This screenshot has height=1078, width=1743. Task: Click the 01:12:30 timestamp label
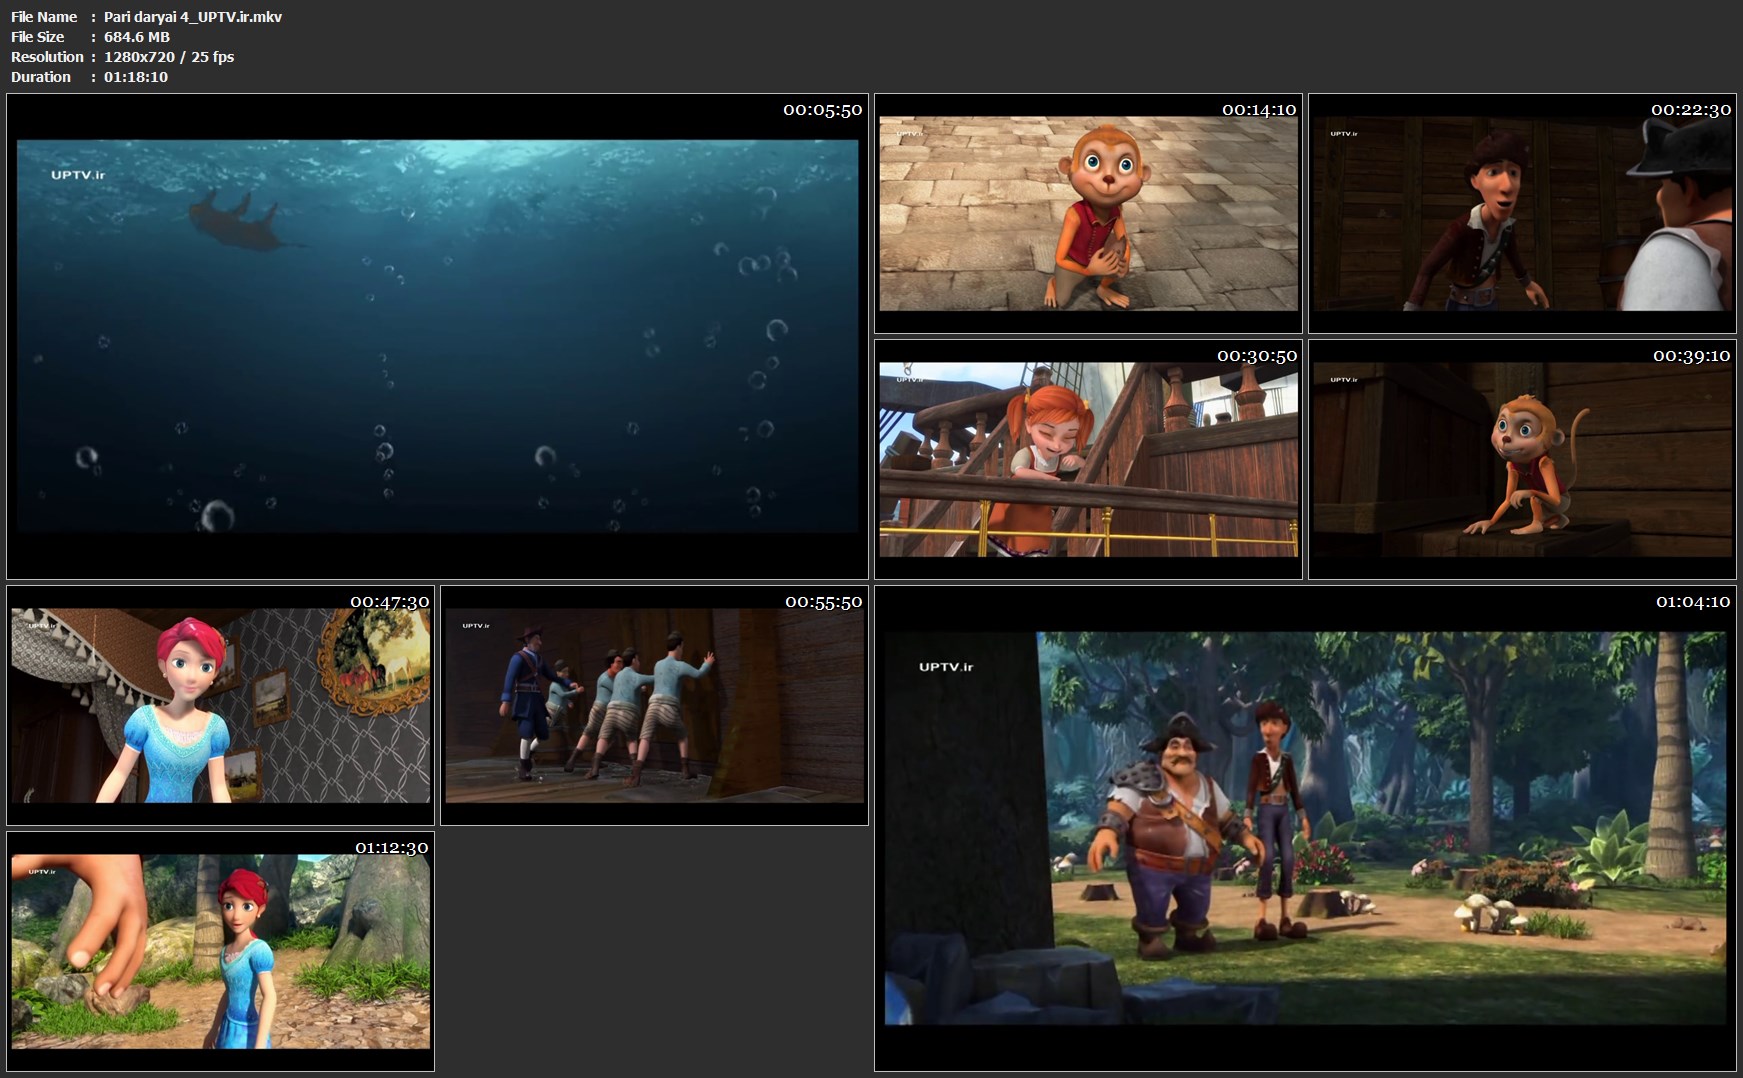pyautogui.click(x=391, y=848)
